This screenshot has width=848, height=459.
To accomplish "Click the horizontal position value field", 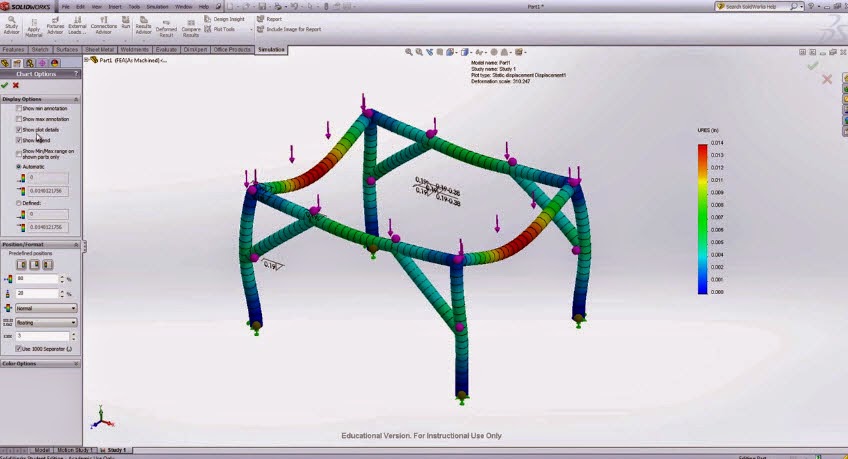I will pos(37,279).
